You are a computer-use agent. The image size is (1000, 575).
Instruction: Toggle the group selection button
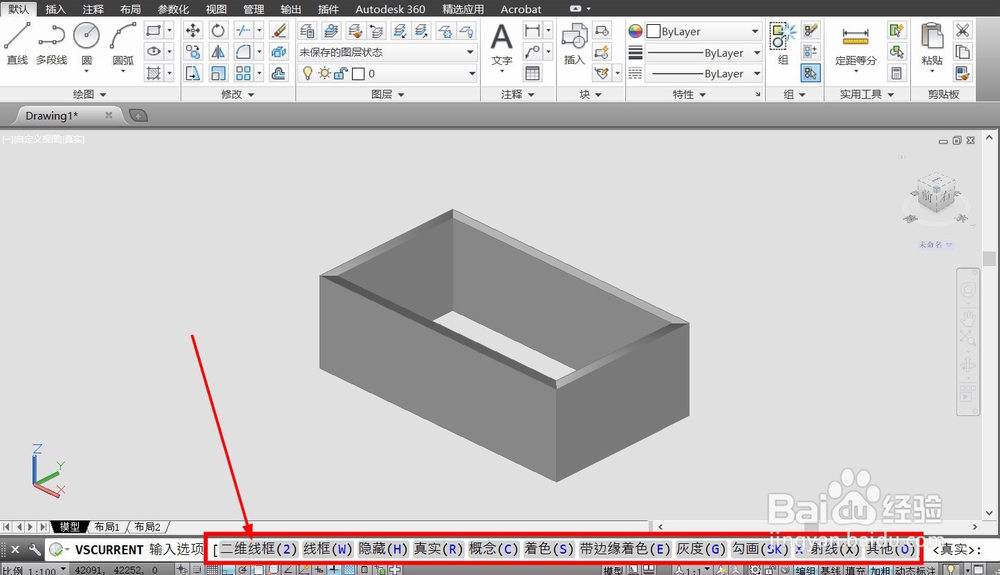(810, 73)
